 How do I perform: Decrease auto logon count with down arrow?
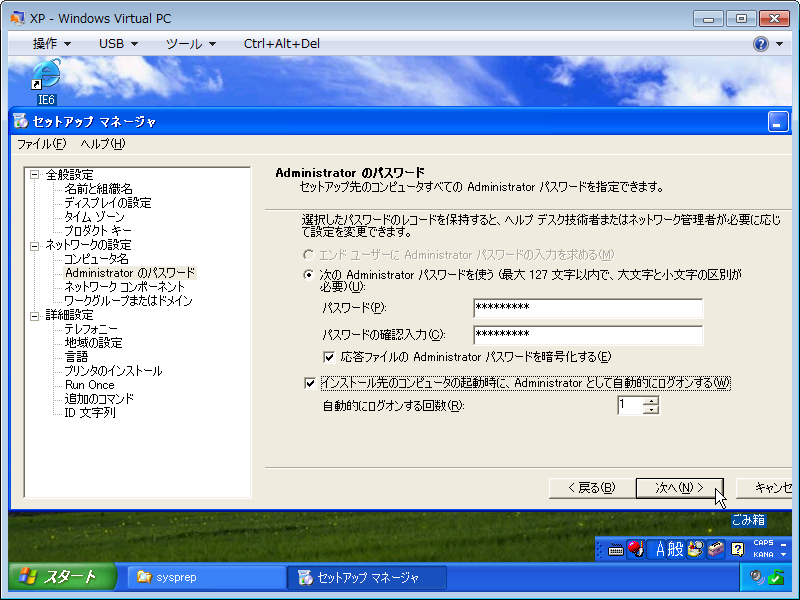click(x=651, y=410)
